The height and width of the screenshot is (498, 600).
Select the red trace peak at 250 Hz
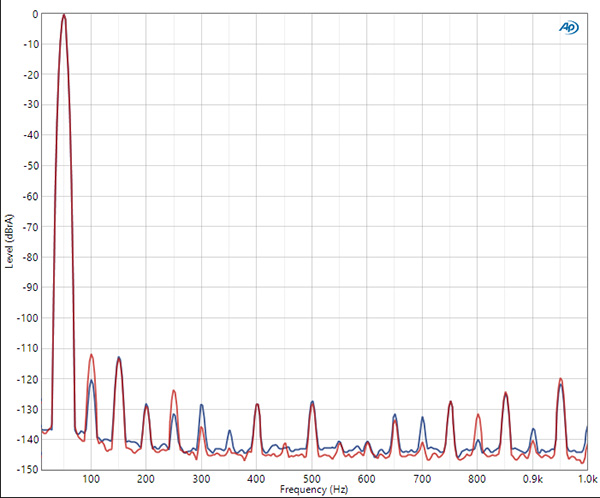174,391
